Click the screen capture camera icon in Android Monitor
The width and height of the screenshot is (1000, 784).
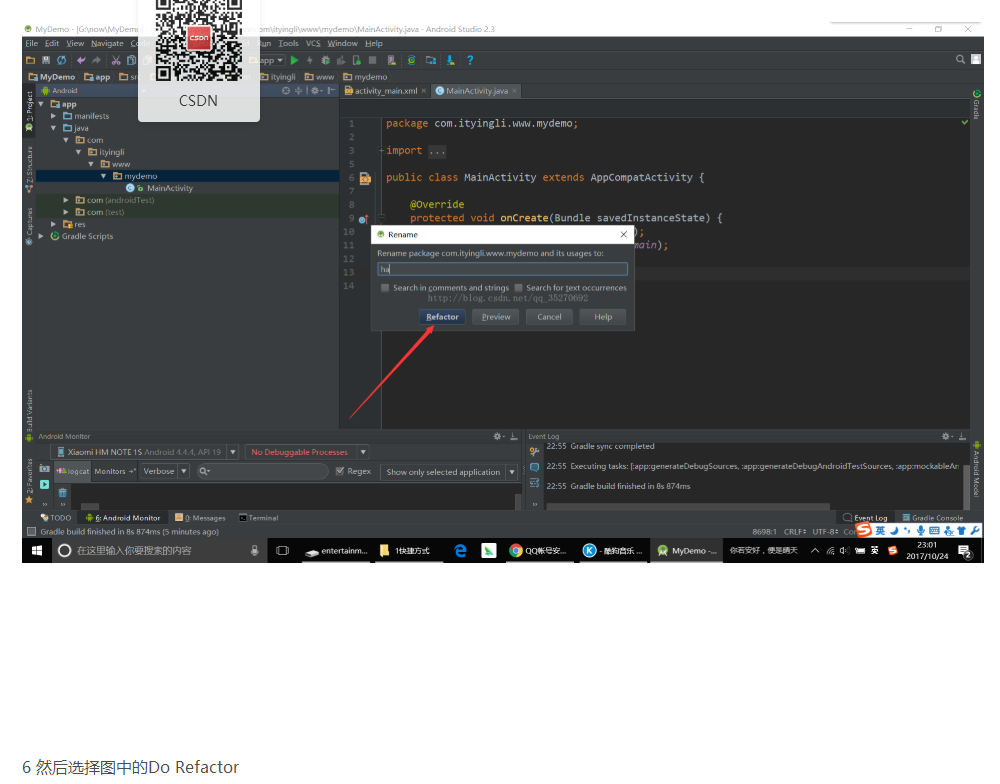(44, 468)
